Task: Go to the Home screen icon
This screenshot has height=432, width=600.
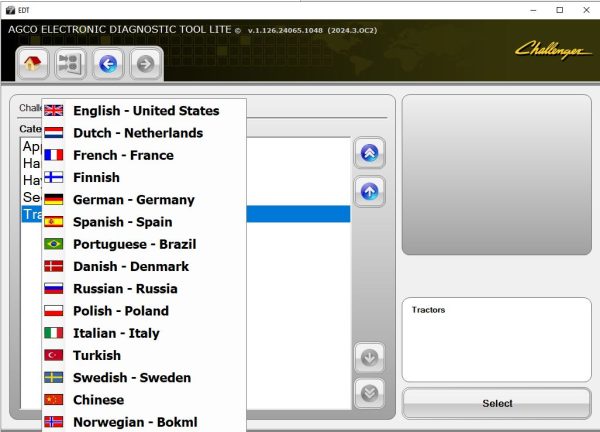Action: (32, 64)
